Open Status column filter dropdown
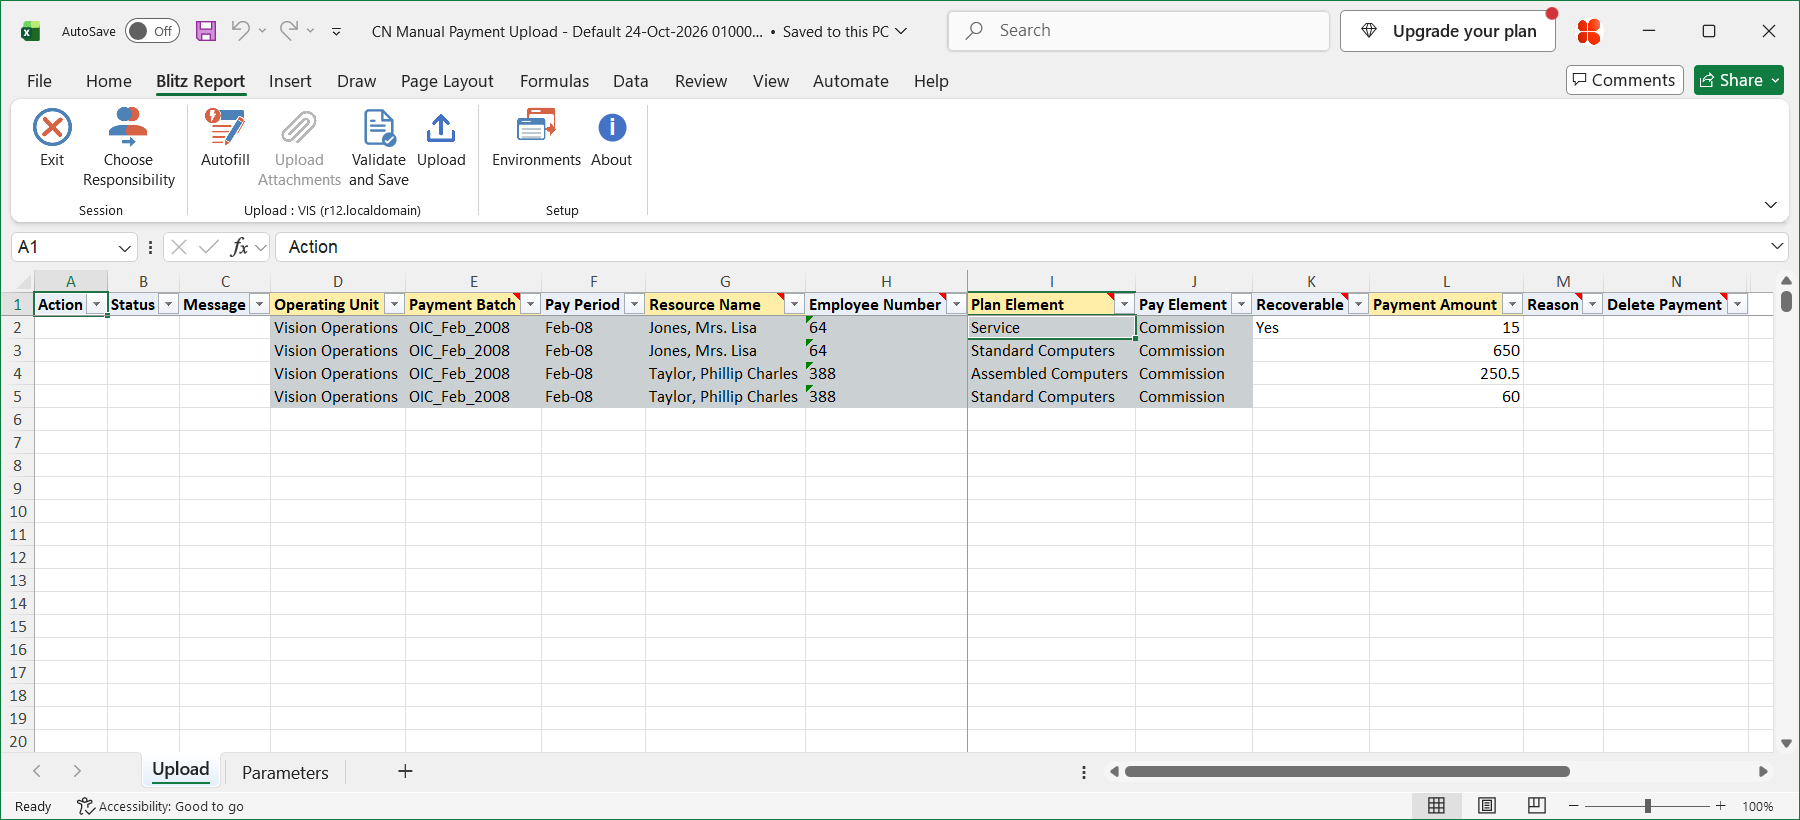Screen dimensions: 1800x820 [168, 304]
